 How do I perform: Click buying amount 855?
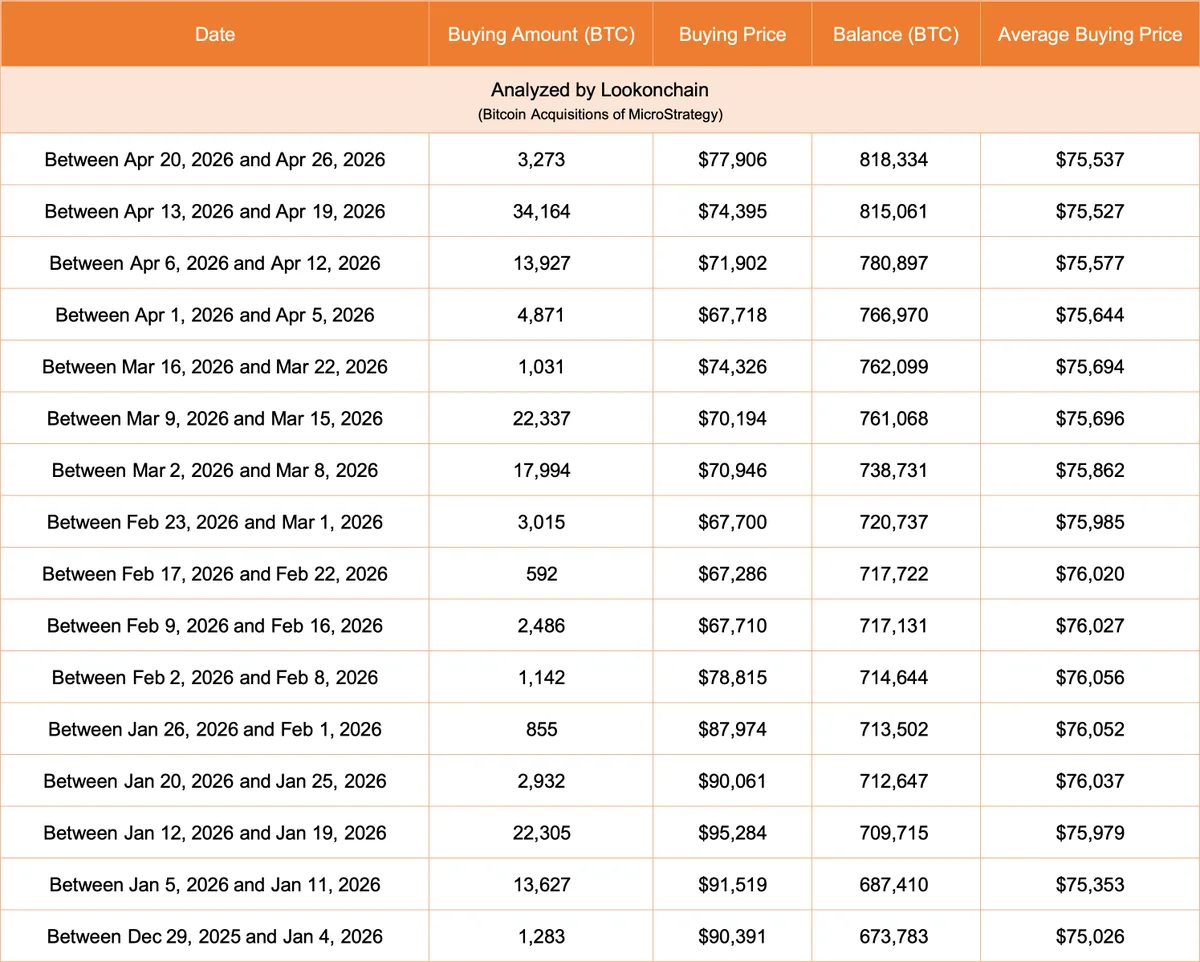pos(541,730)
